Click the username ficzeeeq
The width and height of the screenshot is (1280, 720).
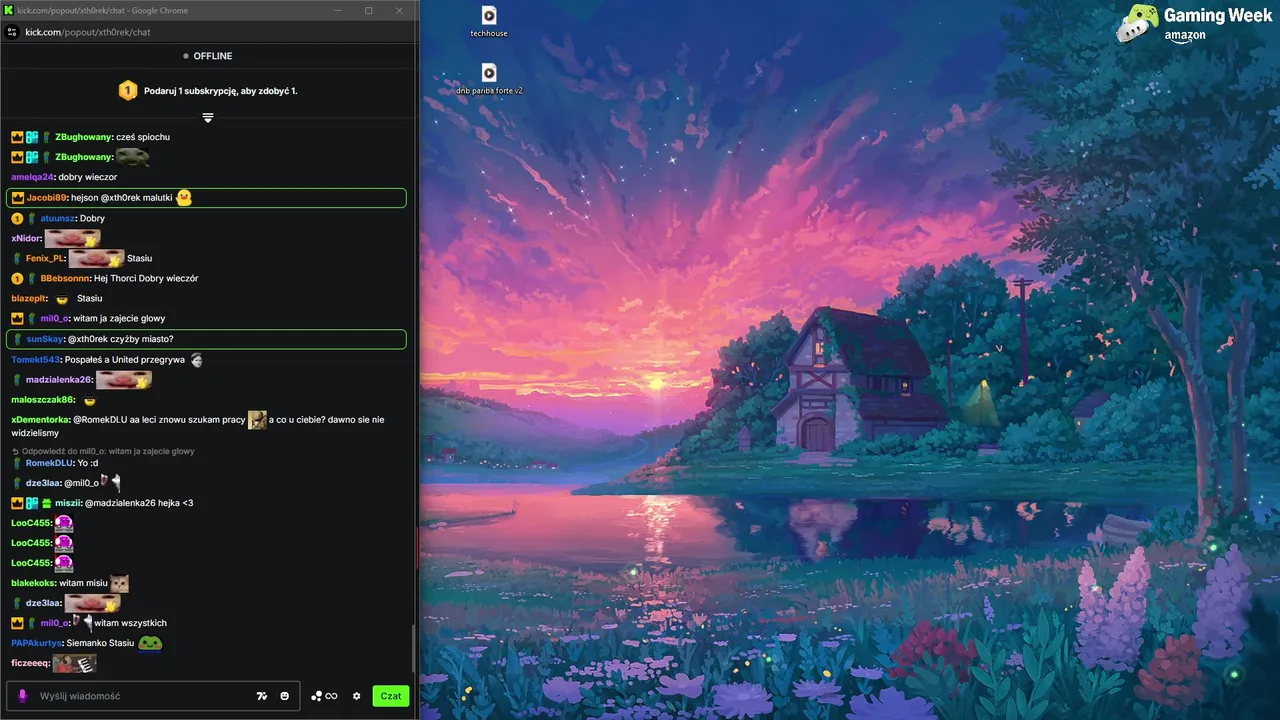30,663
